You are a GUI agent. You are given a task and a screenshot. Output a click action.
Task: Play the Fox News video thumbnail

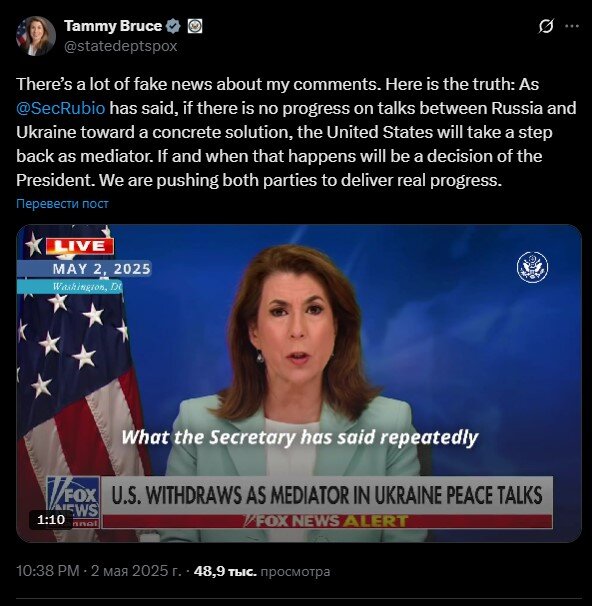point(299,383)
